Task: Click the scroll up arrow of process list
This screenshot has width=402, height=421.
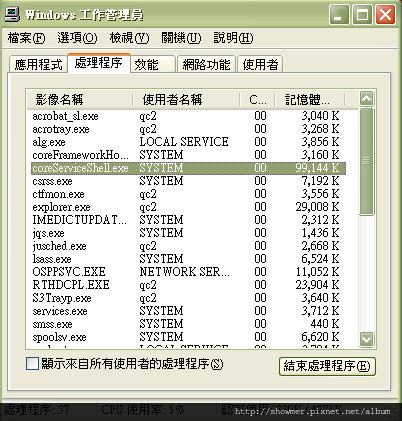Action: point(367,99)
